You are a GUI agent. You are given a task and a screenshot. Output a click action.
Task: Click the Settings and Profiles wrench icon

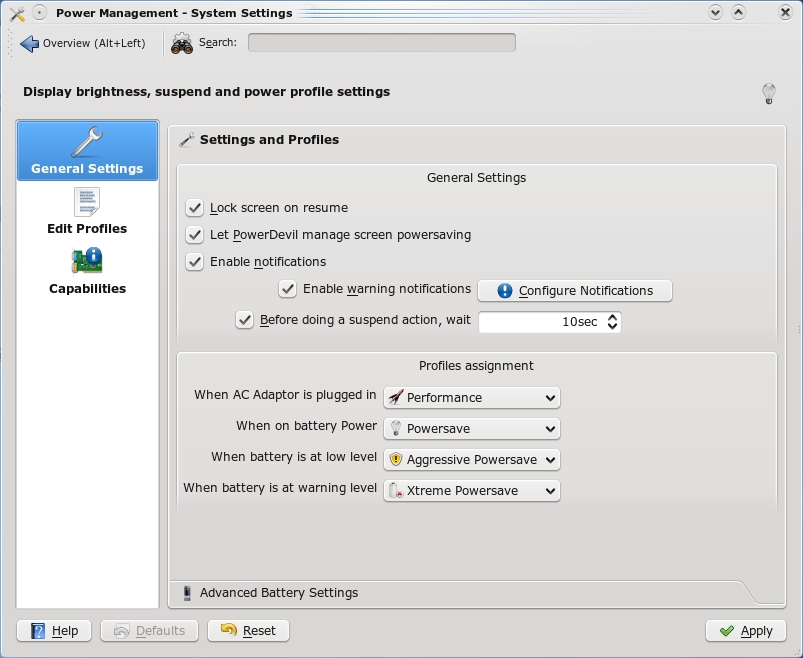187,140
